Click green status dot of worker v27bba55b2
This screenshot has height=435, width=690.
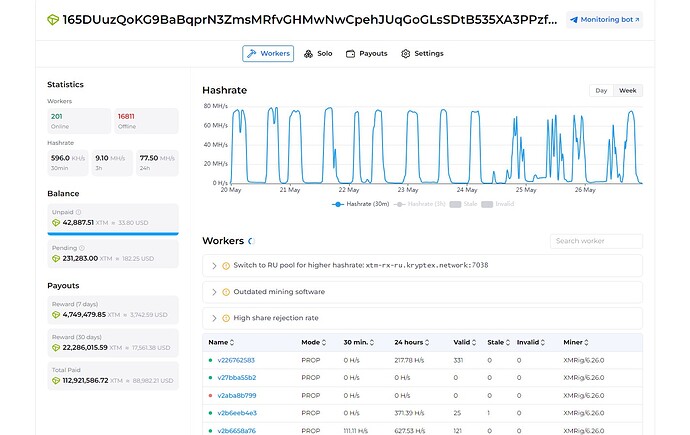[x=210, y=378]
